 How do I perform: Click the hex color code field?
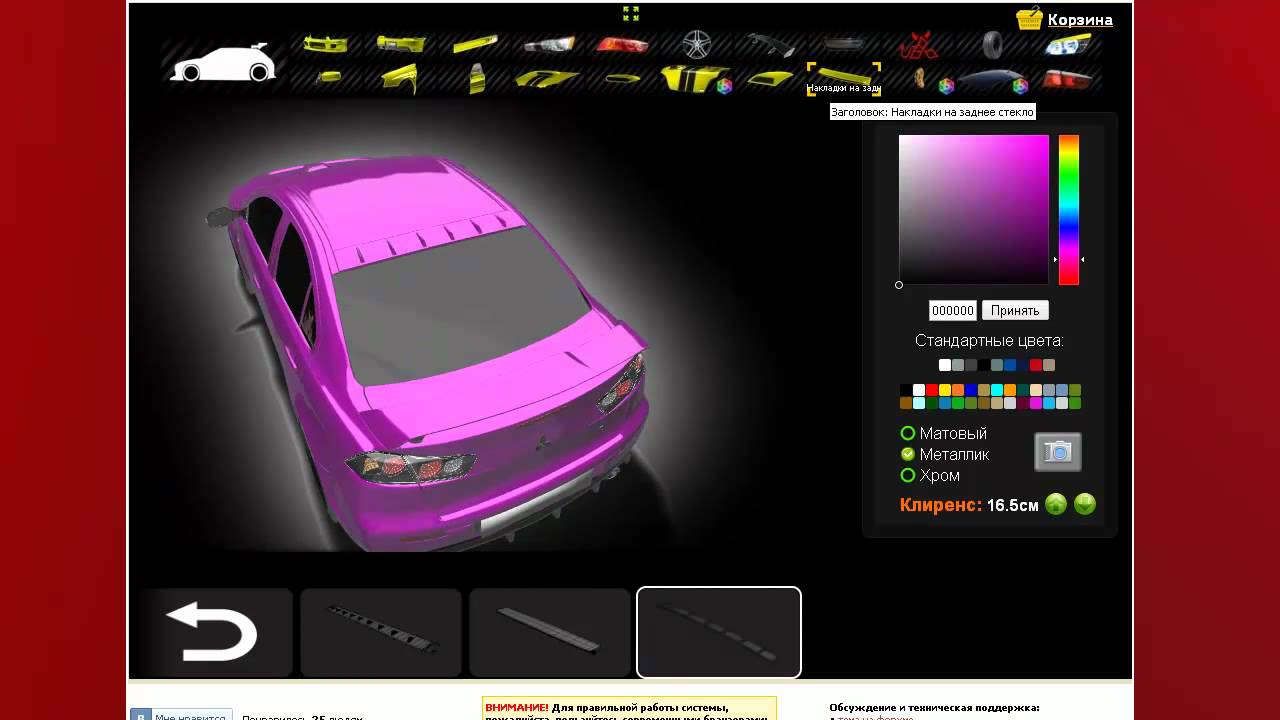point(952,310)
